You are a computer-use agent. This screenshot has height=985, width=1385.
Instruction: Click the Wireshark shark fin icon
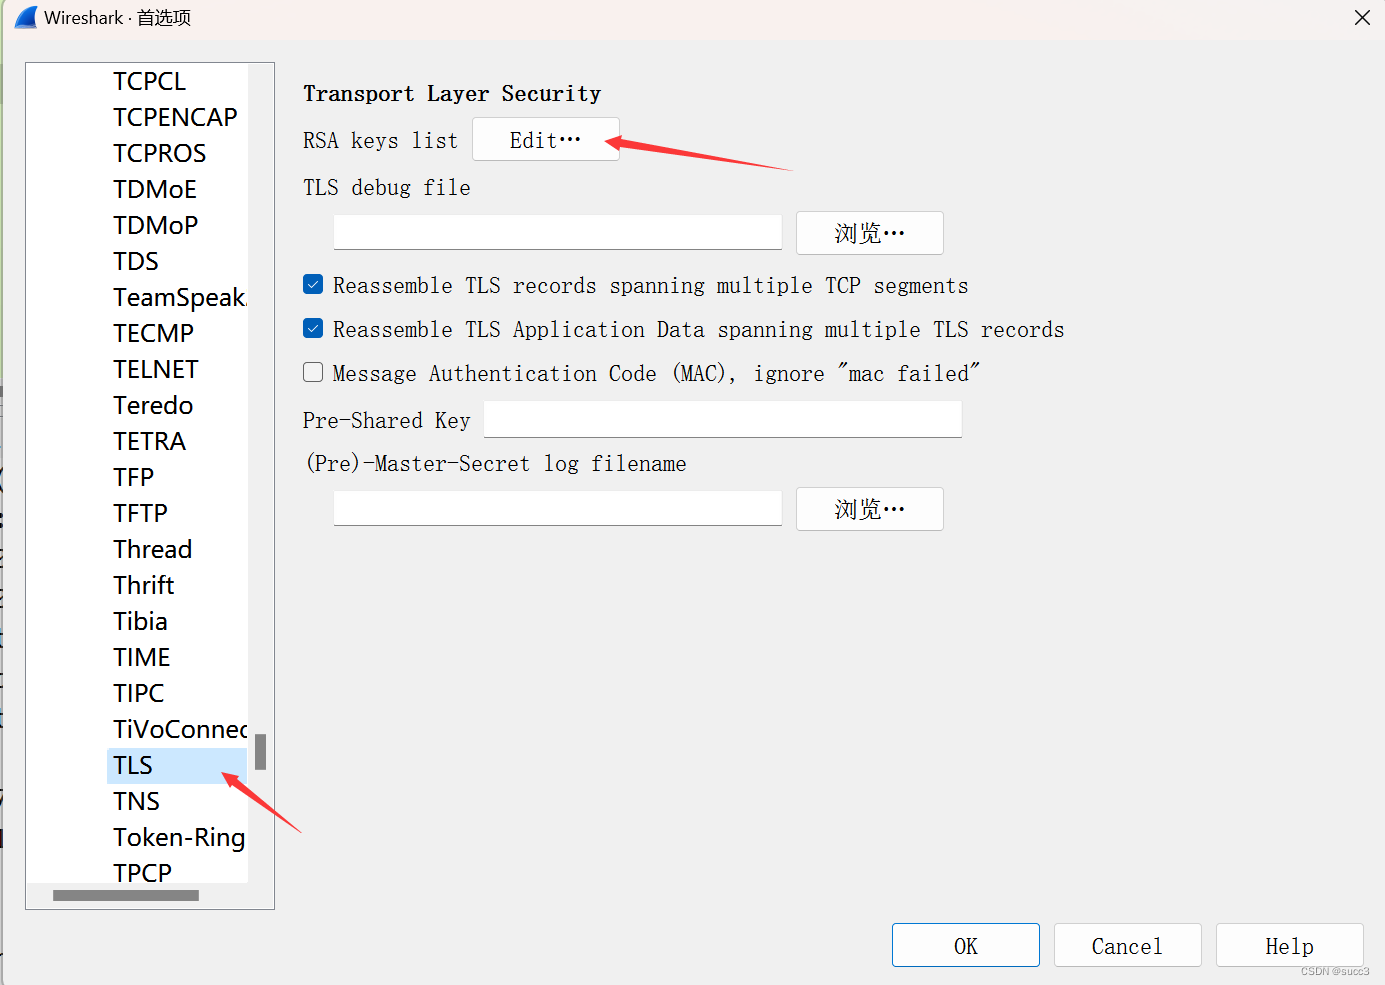[26, 17]
